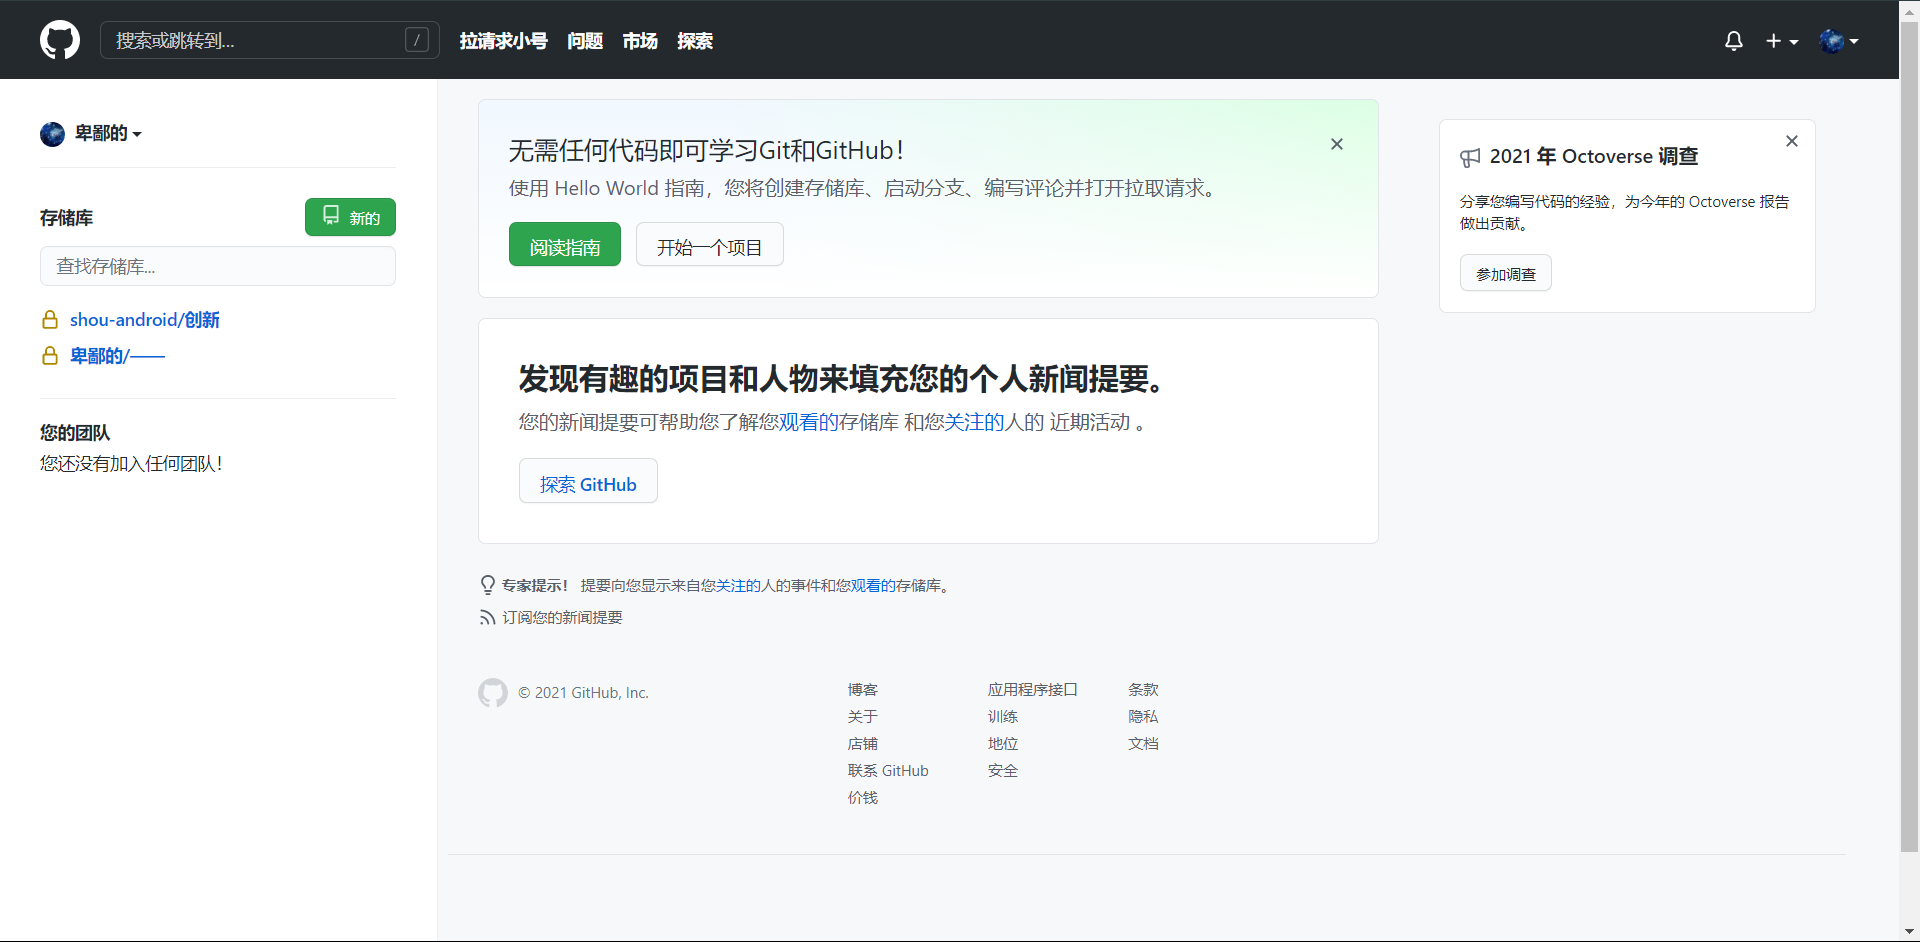Create a new repository with 新的 button

[350, 217]
